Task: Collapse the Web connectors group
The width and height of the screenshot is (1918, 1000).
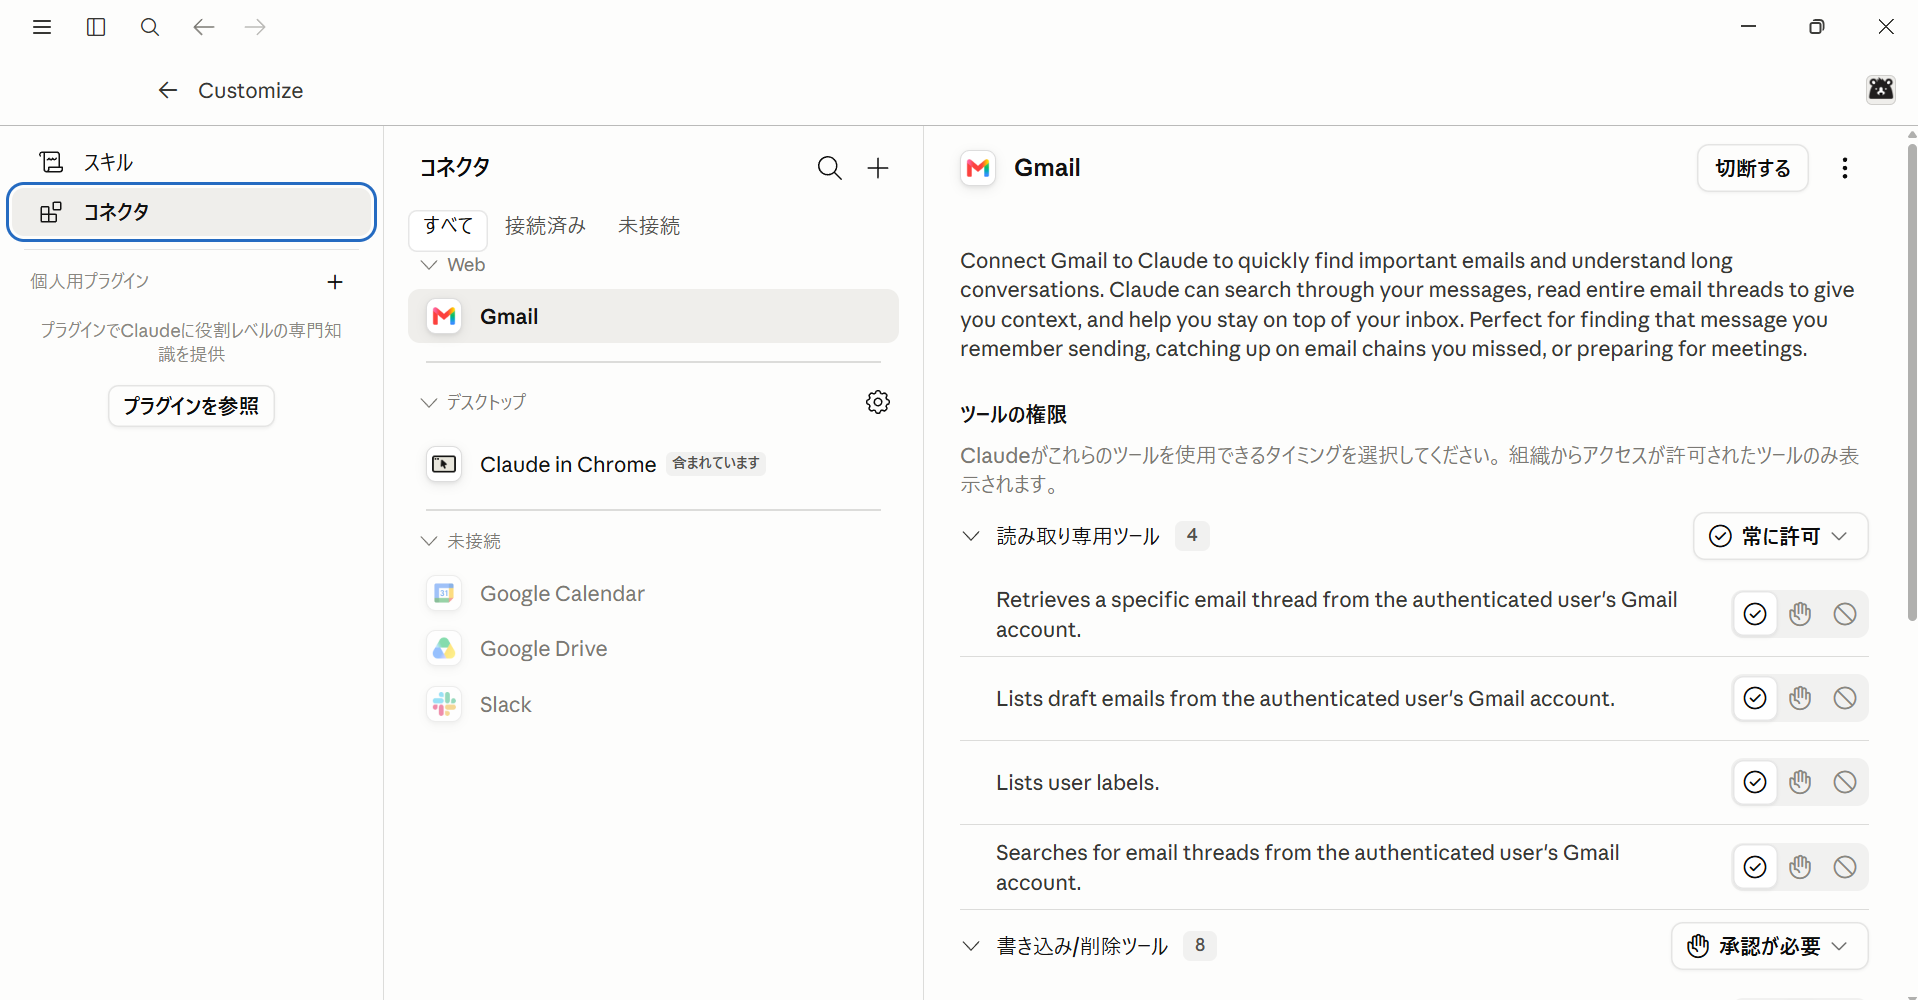Action: 429,265
